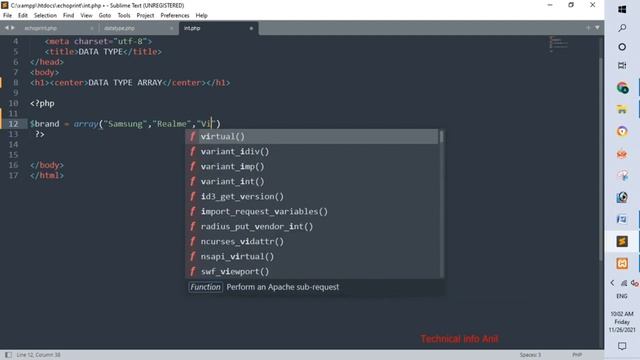Open Cortana circle icon
Screen dimensions: 640x360
coord(622,47)
